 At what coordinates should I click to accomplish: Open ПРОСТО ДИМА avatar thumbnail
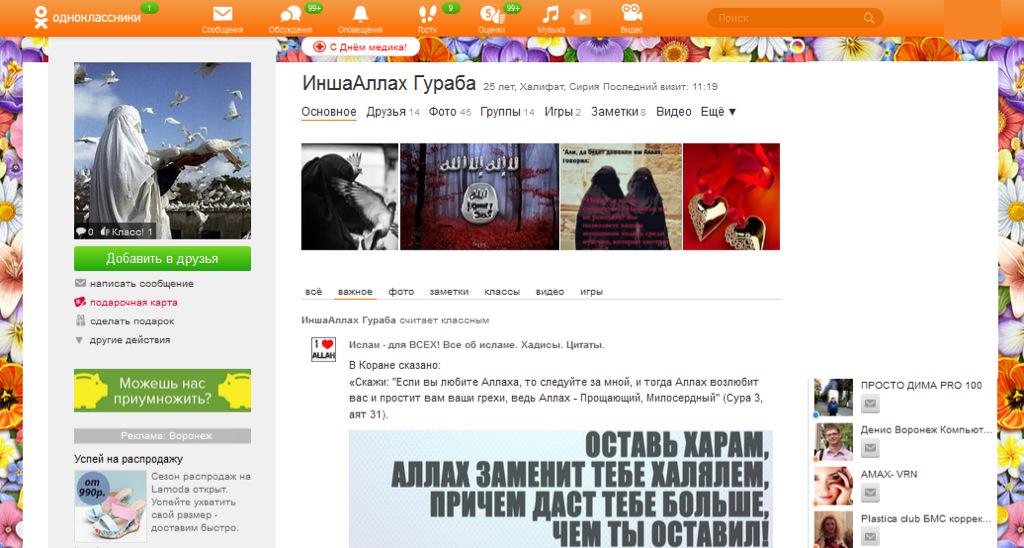(x=833, y=398)
